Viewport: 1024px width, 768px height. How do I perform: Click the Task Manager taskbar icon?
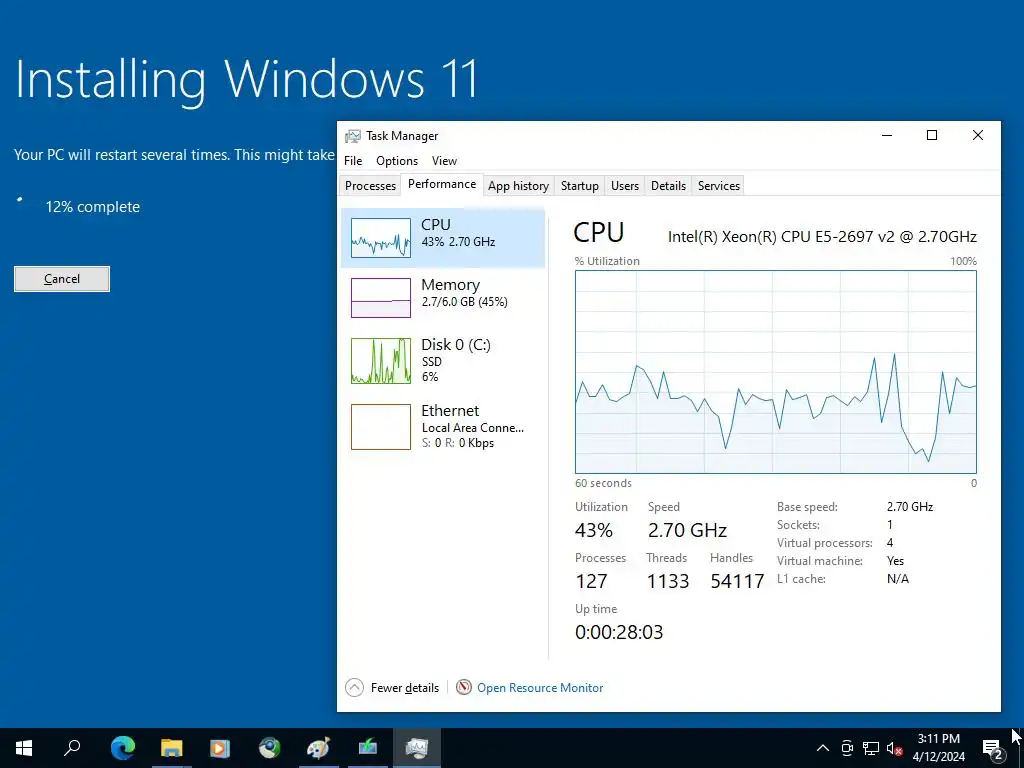(x=417, y=748)
